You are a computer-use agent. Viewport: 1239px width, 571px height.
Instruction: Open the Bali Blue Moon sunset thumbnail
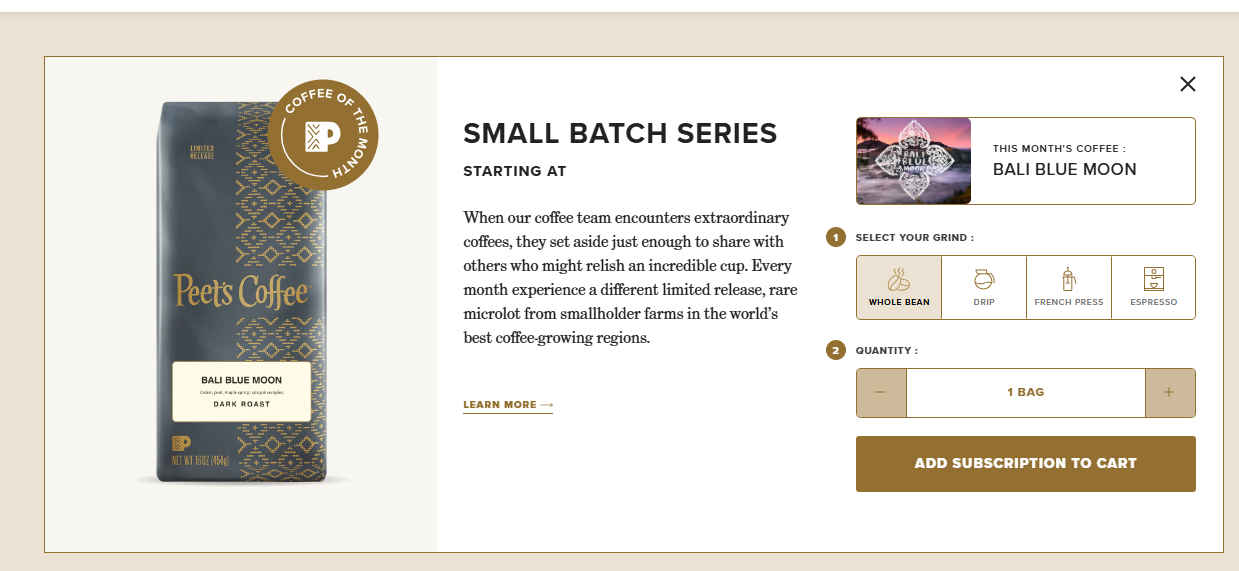tap(914, 161)
